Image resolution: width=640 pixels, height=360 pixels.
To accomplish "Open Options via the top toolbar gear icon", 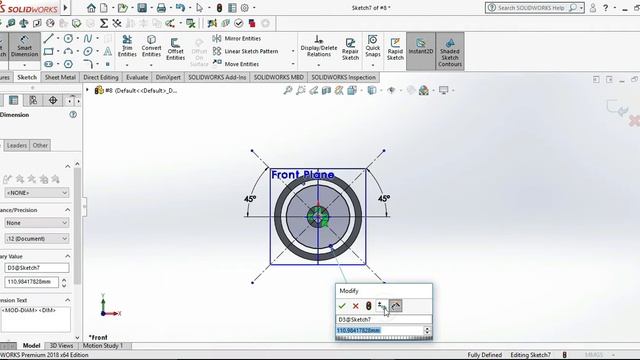I will [x=245, y=8].
